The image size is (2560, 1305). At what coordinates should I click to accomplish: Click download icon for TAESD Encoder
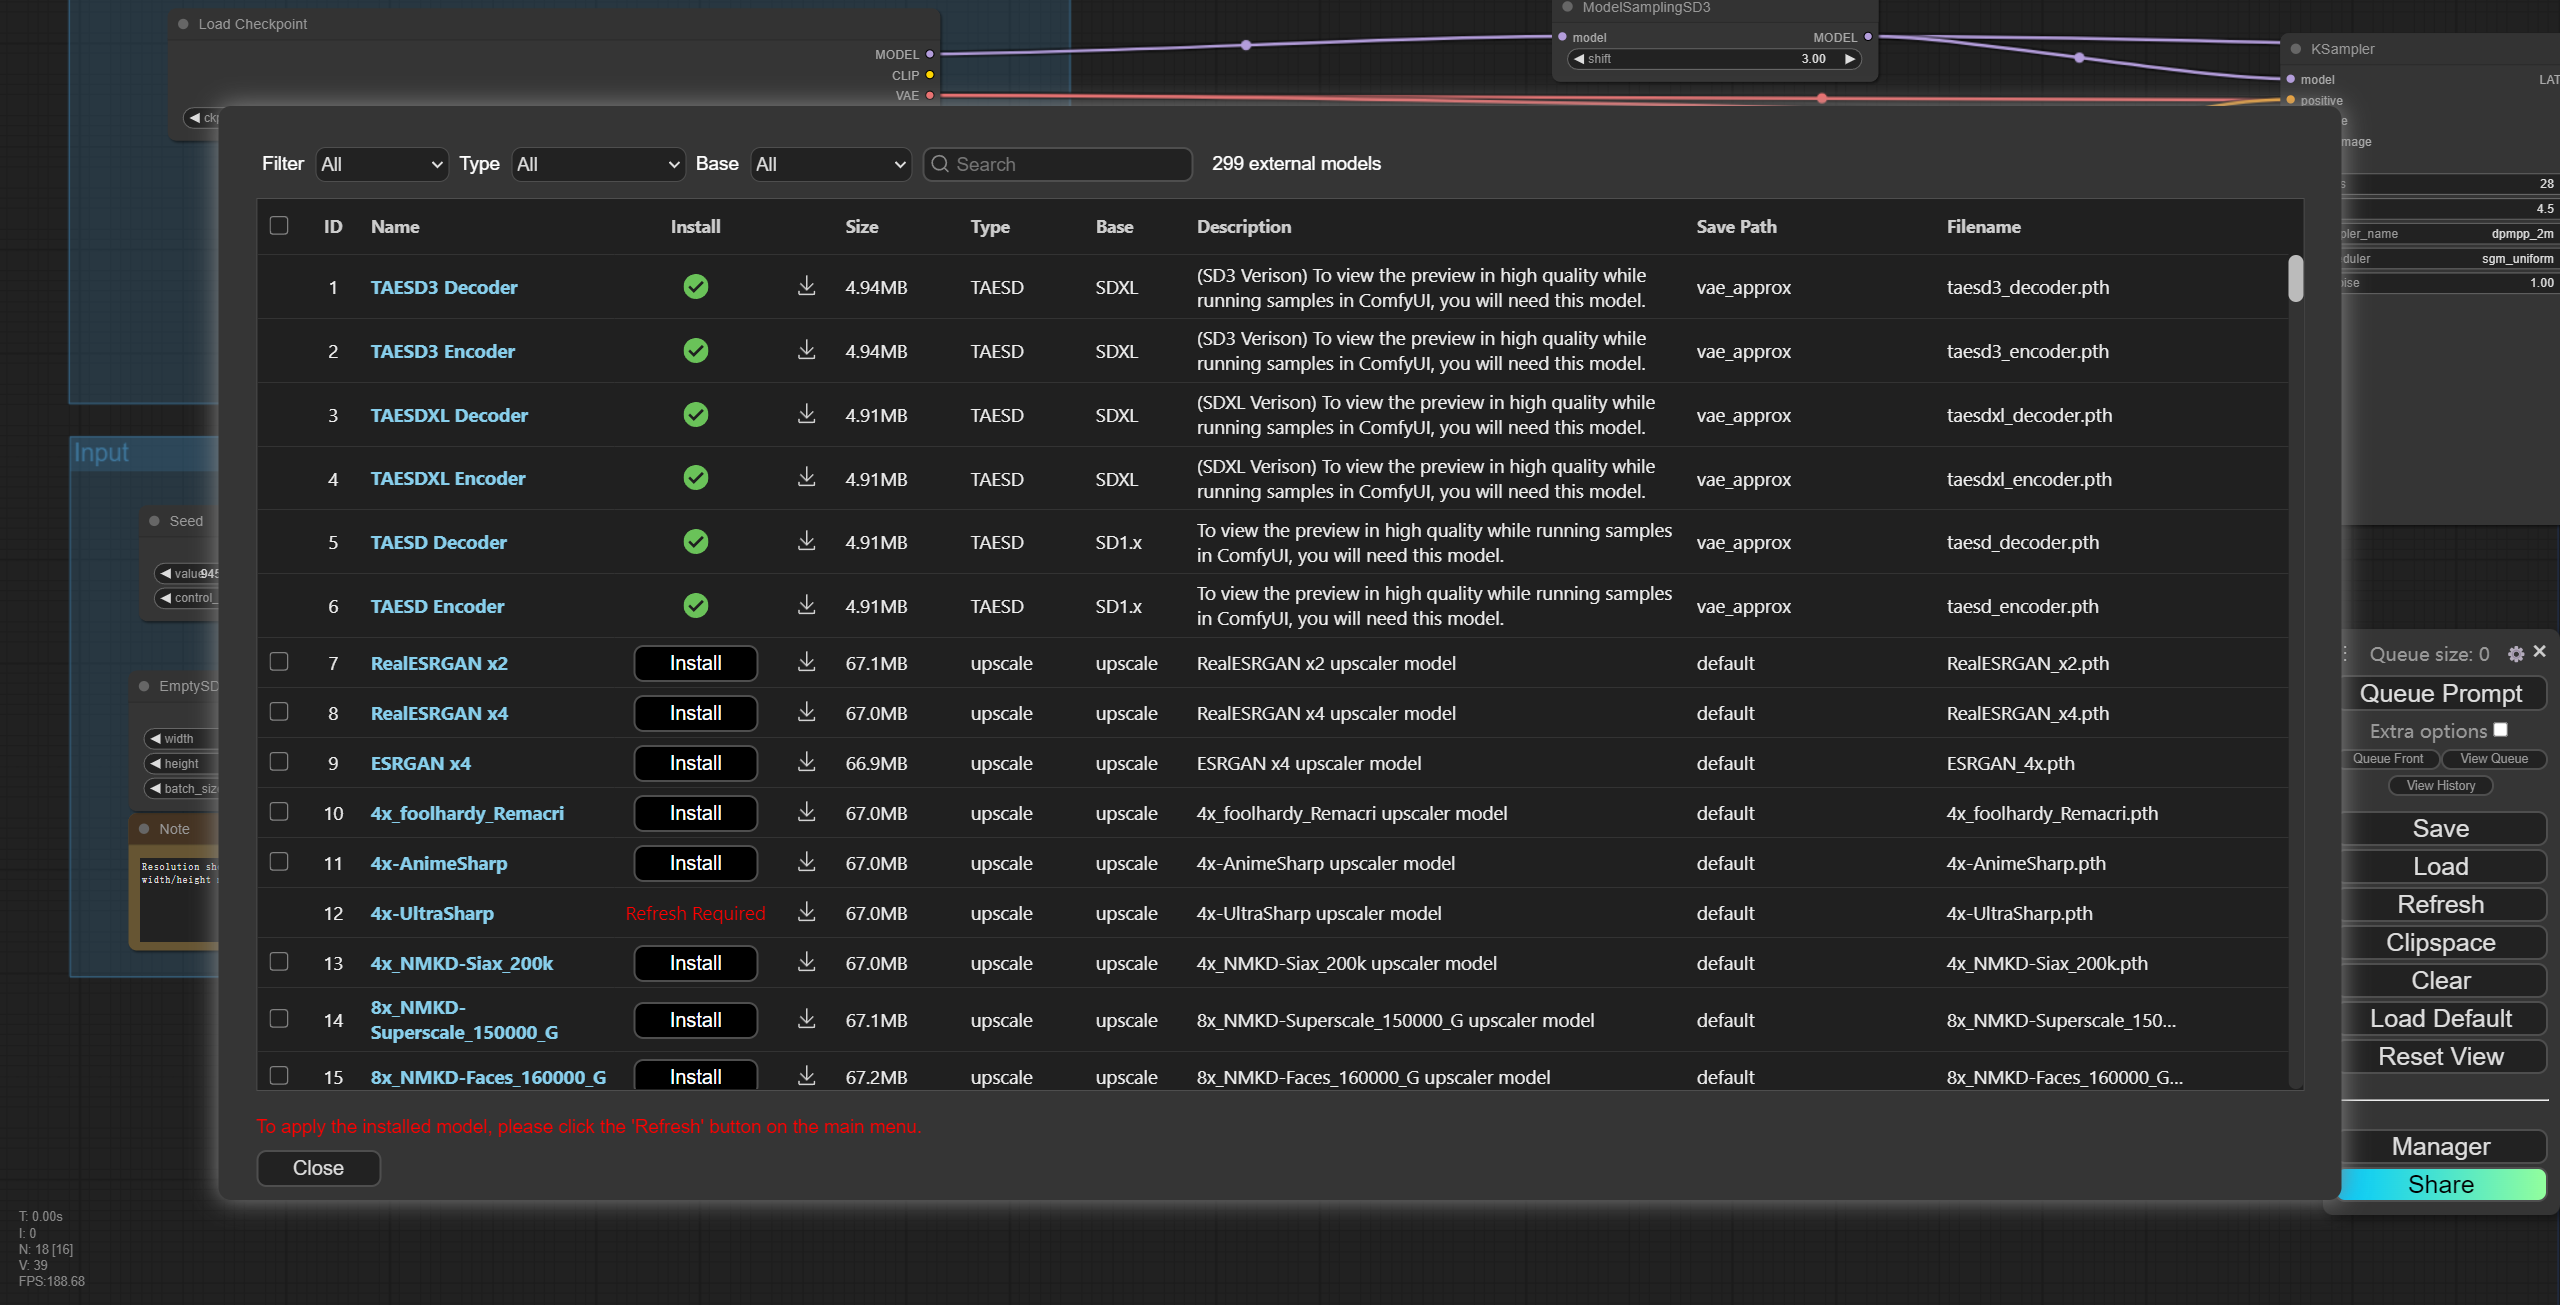click(x=806, y=606)
